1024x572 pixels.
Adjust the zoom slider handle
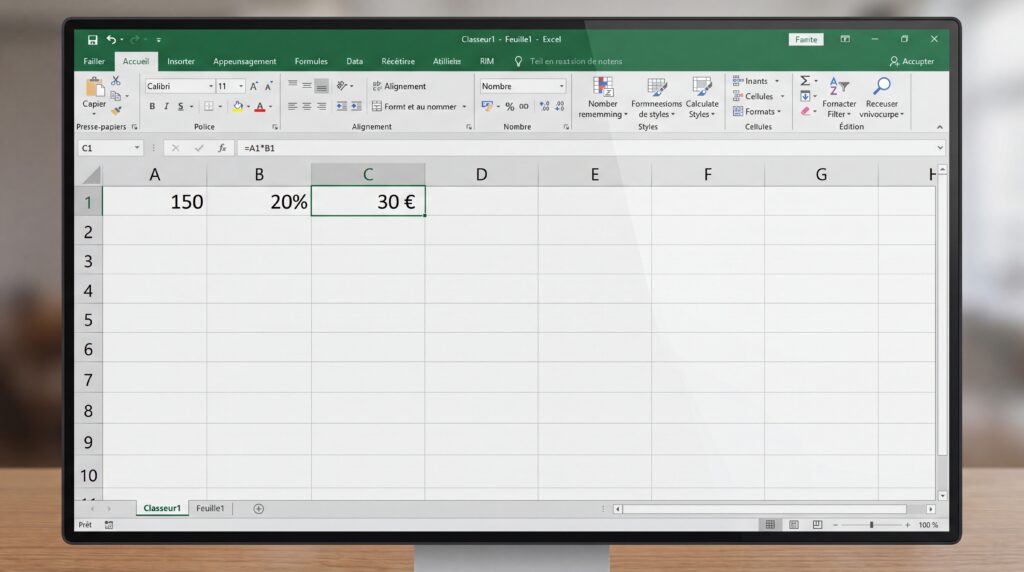point(871,525)
